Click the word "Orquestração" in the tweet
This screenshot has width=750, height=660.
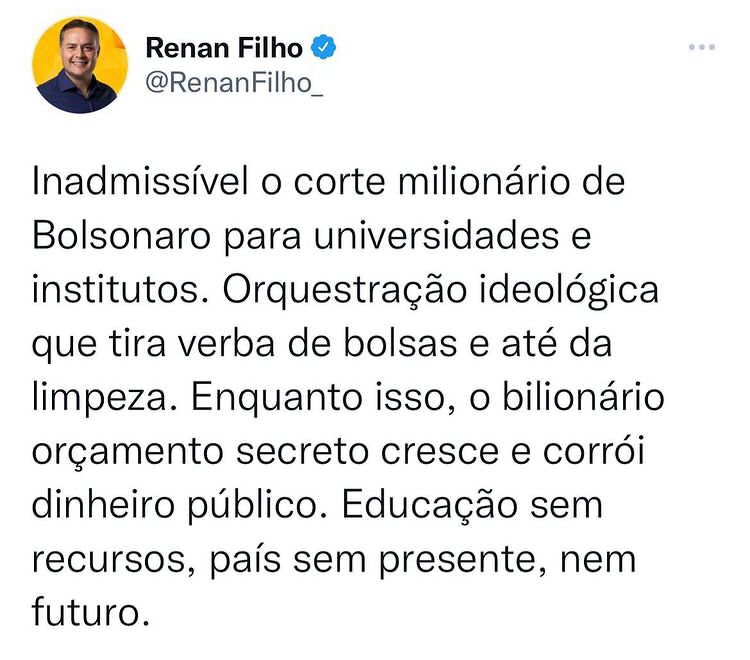point(344,291)
